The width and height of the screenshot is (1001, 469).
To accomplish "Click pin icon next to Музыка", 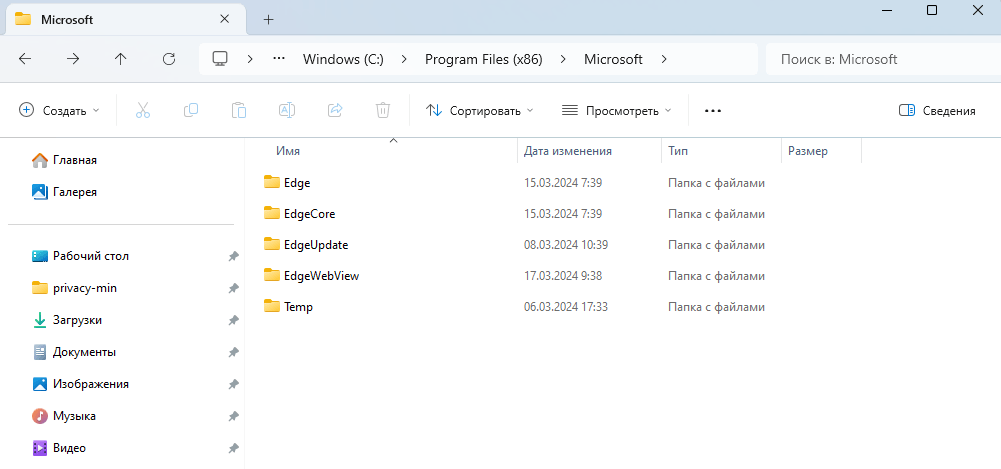I will pos(234,416).
